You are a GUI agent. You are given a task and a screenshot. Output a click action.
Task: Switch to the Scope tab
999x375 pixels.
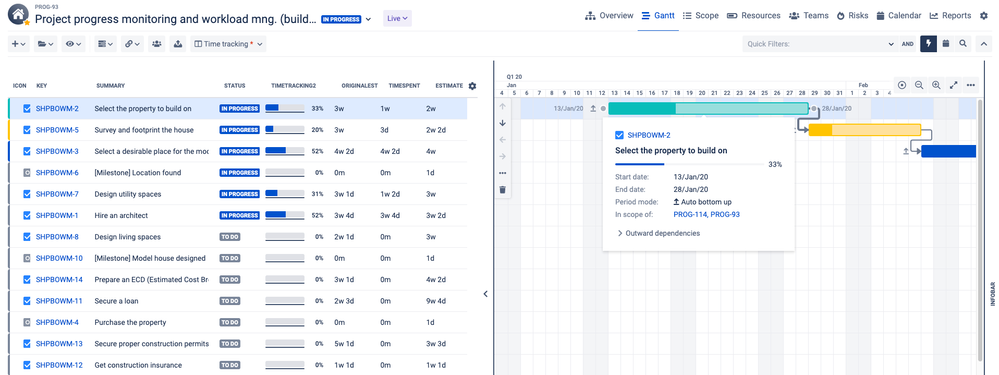click(701, 15)
